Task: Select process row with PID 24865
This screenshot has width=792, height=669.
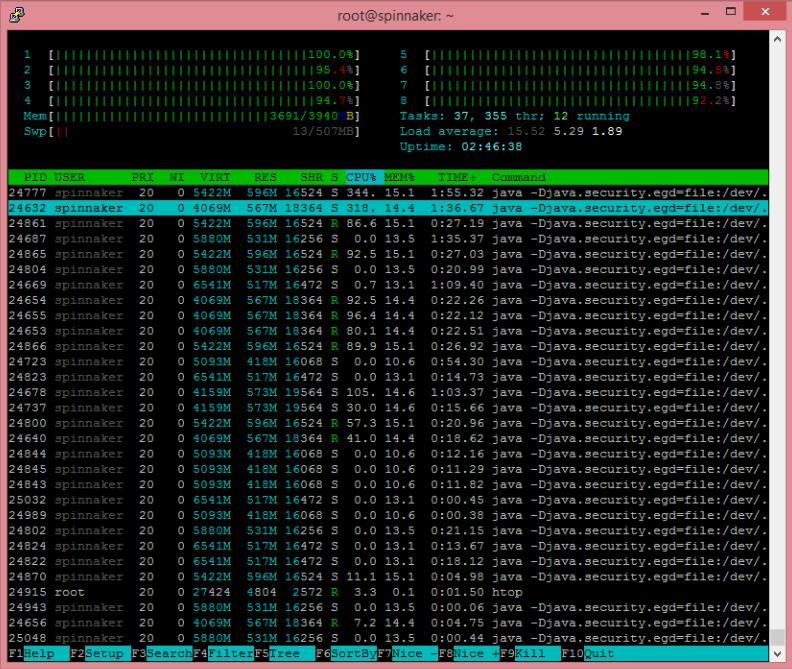Action: 388,254
